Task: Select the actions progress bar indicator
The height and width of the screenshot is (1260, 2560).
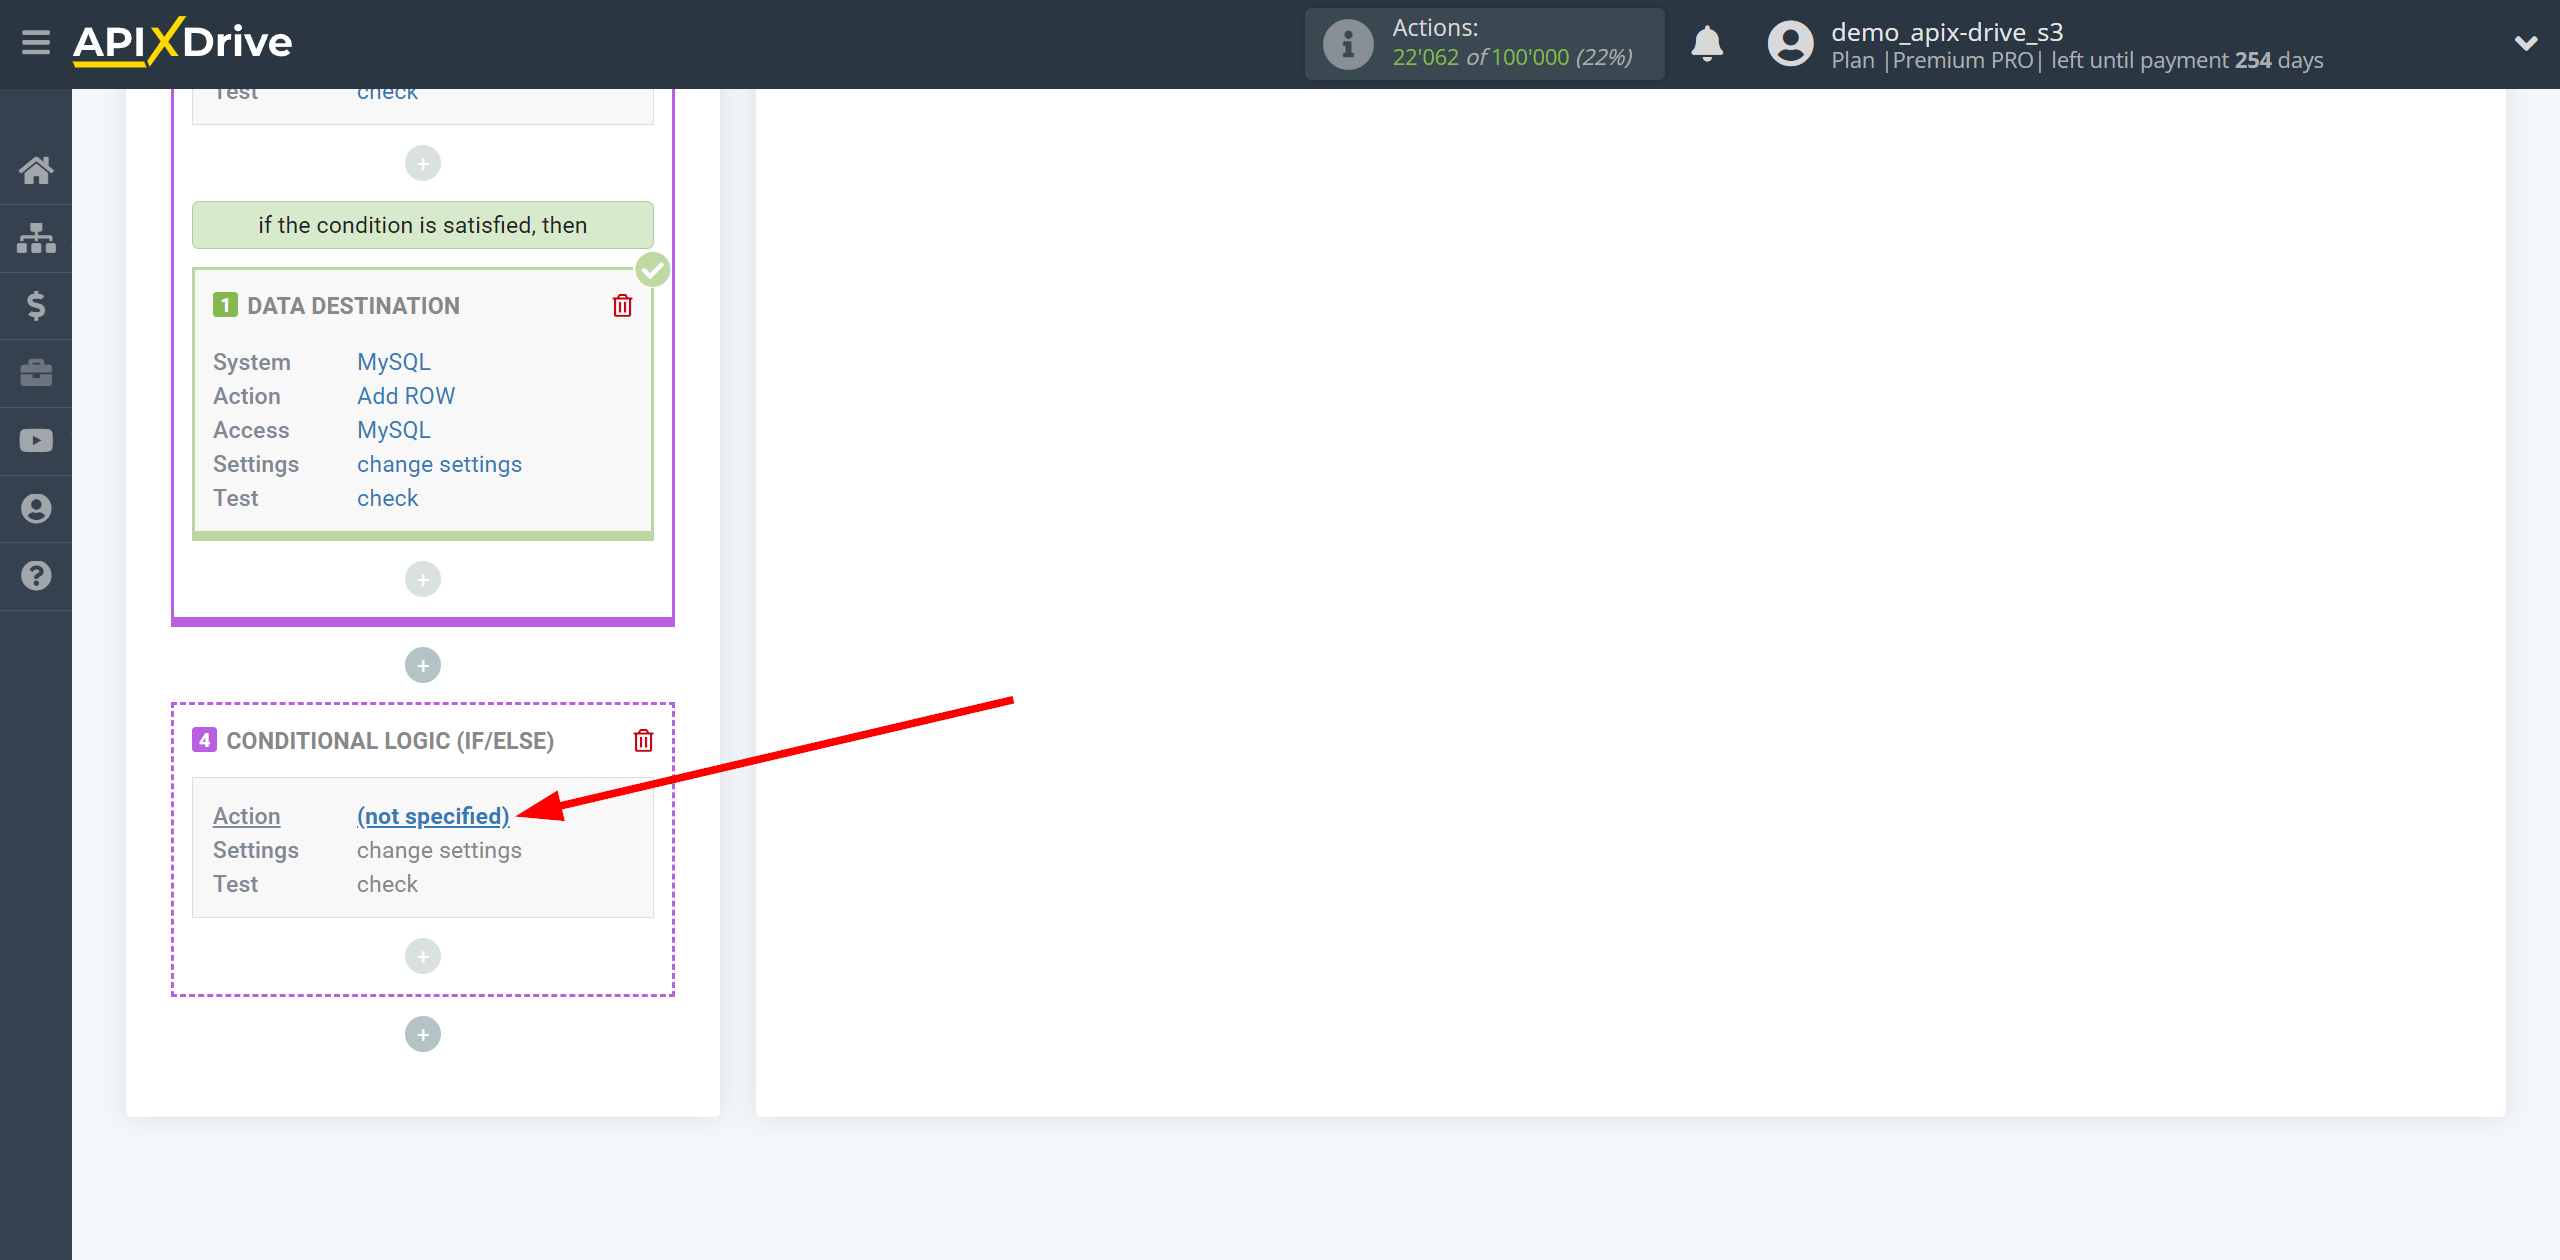Action: (x=1486, y=44)
